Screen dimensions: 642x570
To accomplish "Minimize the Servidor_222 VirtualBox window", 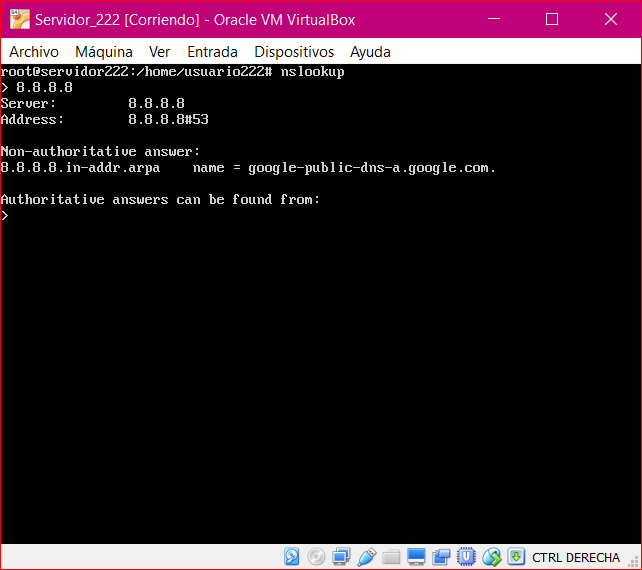I will coord(494,19).
